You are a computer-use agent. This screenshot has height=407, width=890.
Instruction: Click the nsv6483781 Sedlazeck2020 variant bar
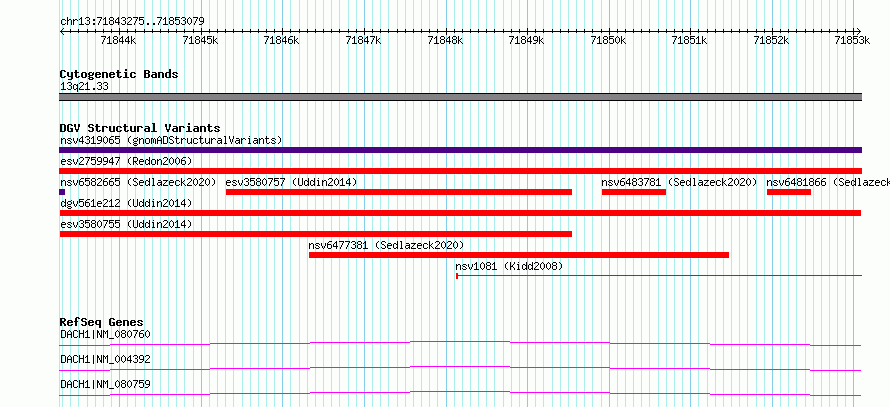click(x=633, y=192)
